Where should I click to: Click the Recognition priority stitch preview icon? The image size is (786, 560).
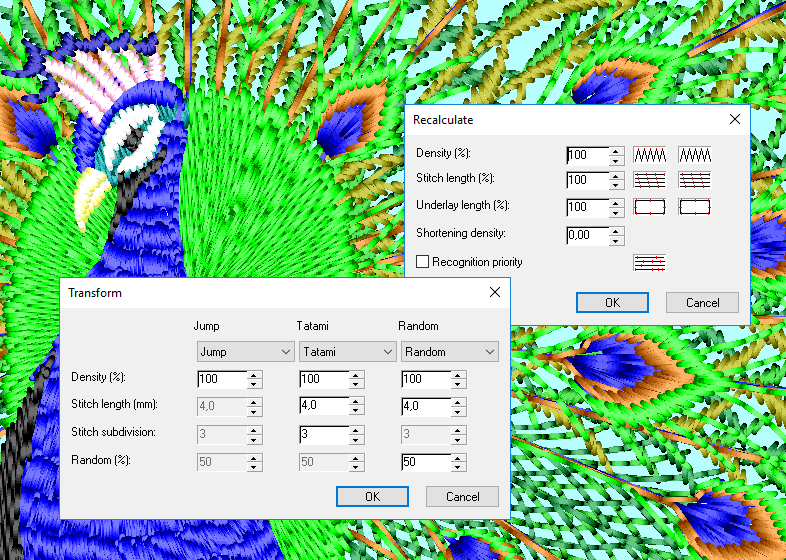(x=650, y=263)
